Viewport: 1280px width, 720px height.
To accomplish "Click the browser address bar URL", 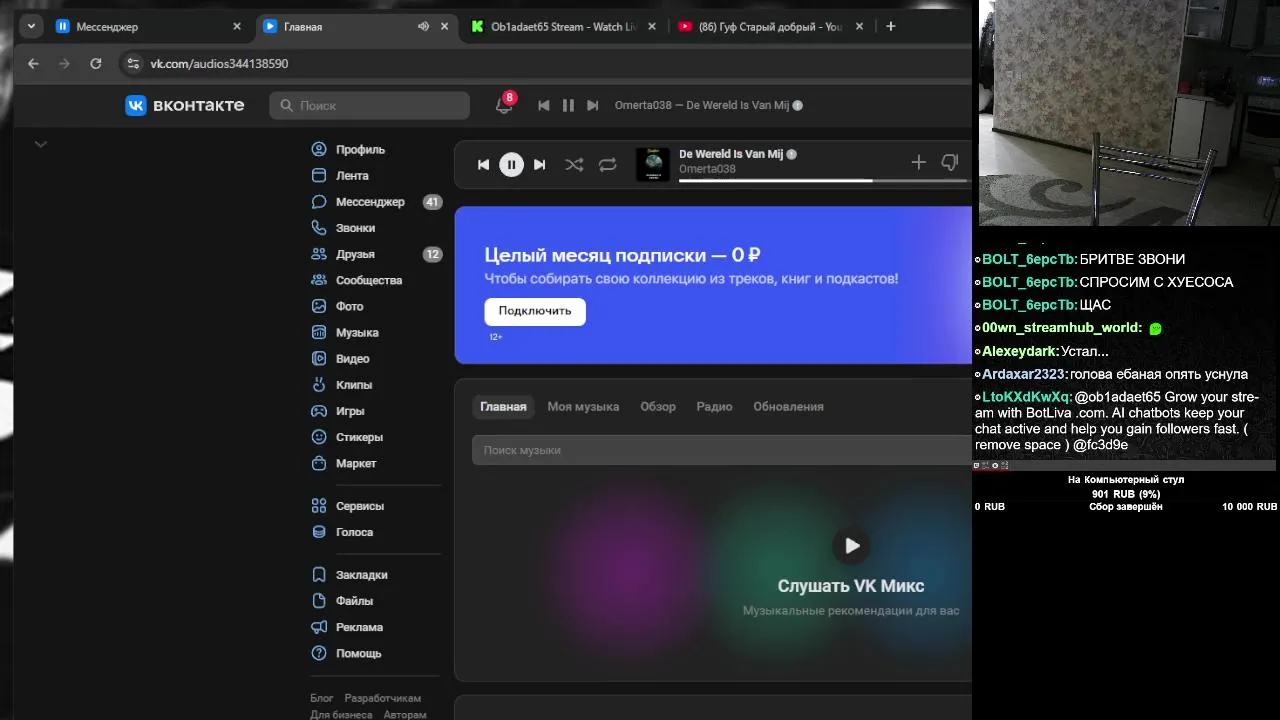I will pyautogui.click(x=219, y=63).
